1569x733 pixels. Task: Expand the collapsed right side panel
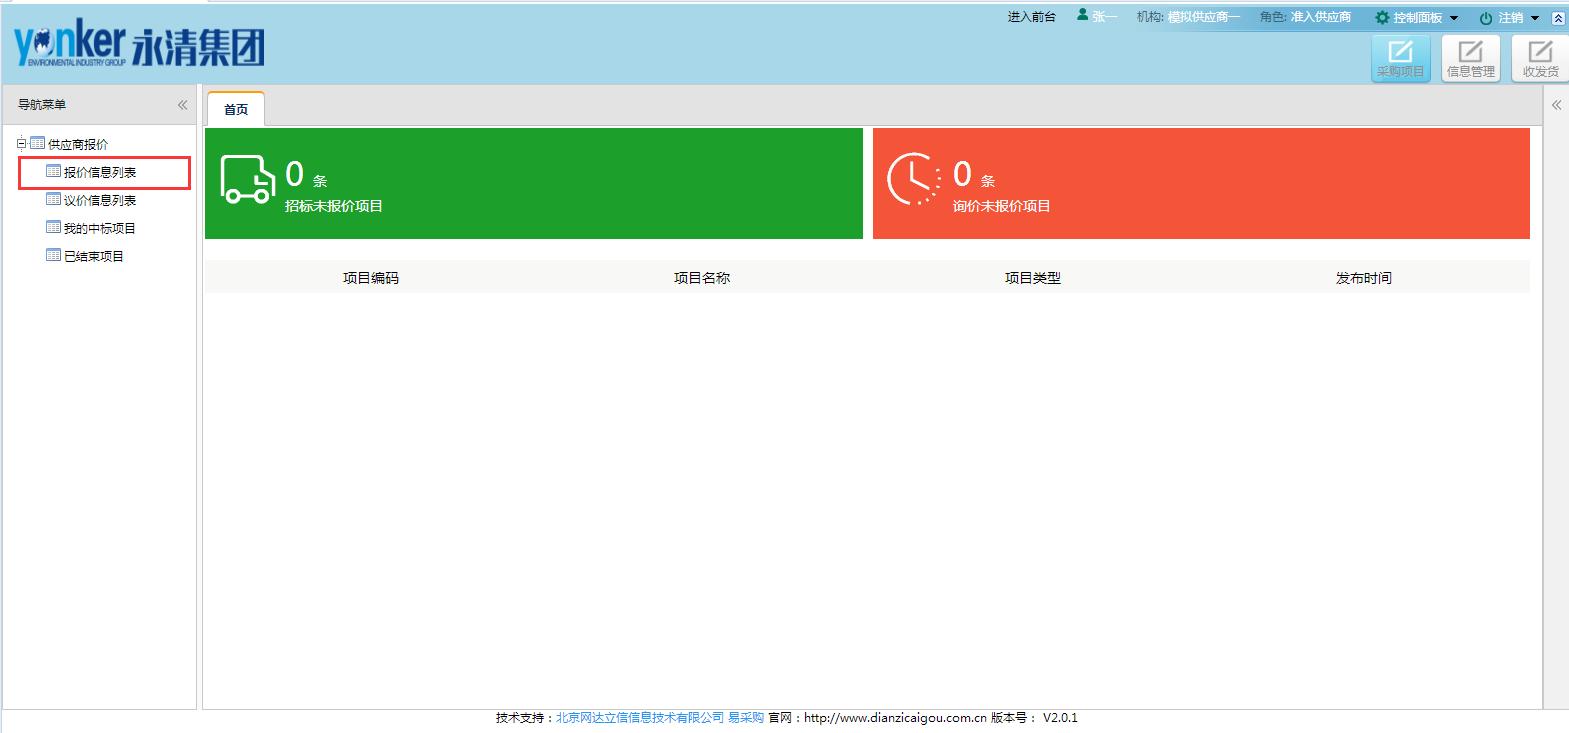pos(1556,105)
